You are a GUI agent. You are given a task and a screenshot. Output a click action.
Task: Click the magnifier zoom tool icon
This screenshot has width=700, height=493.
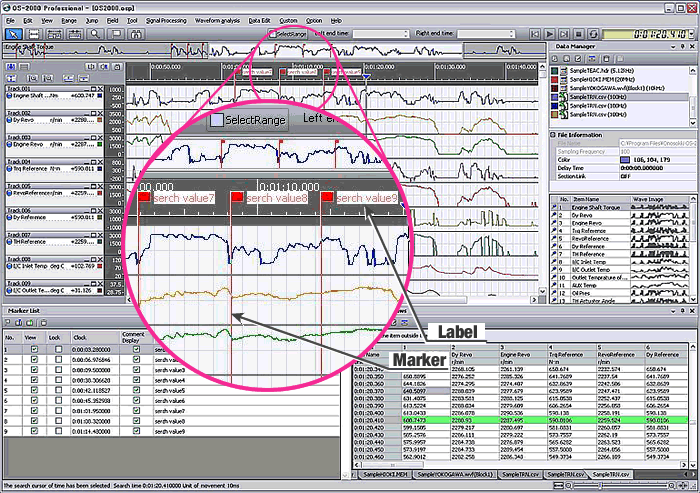coord(94,33)
